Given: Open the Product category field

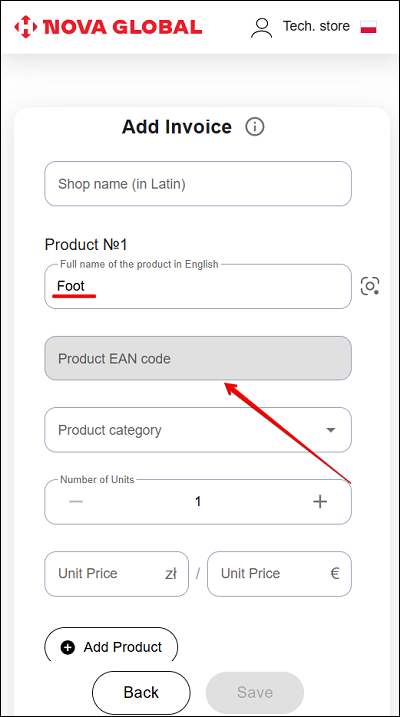Looking at the screenshot, I should tap(198, 430).
